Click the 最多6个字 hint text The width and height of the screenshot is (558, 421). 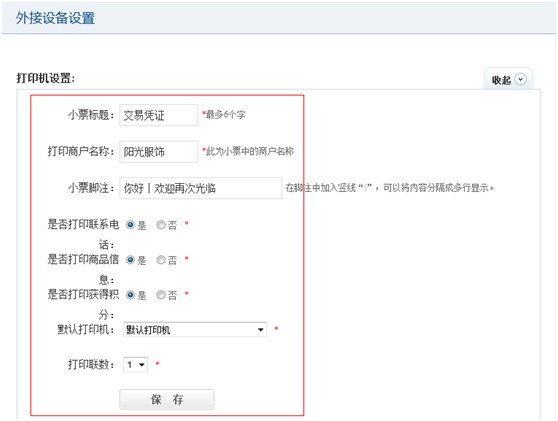(x=225, y=115)
